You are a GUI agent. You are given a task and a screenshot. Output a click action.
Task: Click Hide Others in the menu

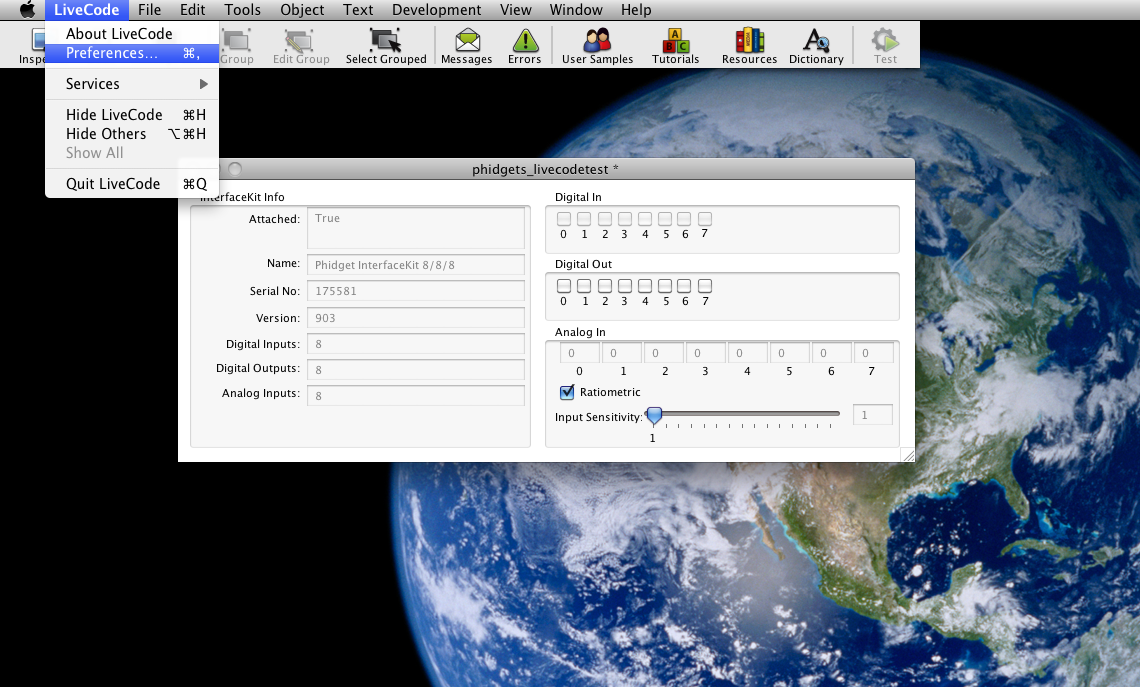tap(106, 134)
